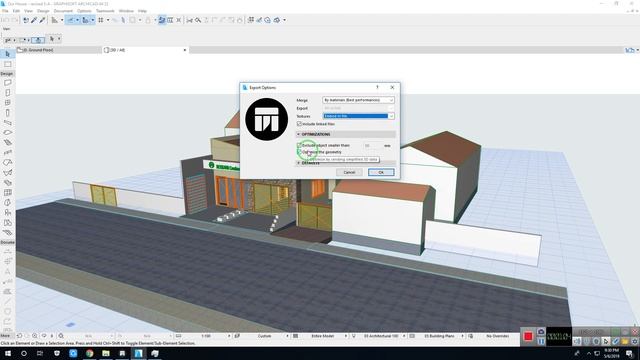Image resolution: width=640 pixels, height=360 pixels.
Task: Toggle the Optimize the geometry checkbox
Action: 299,152
